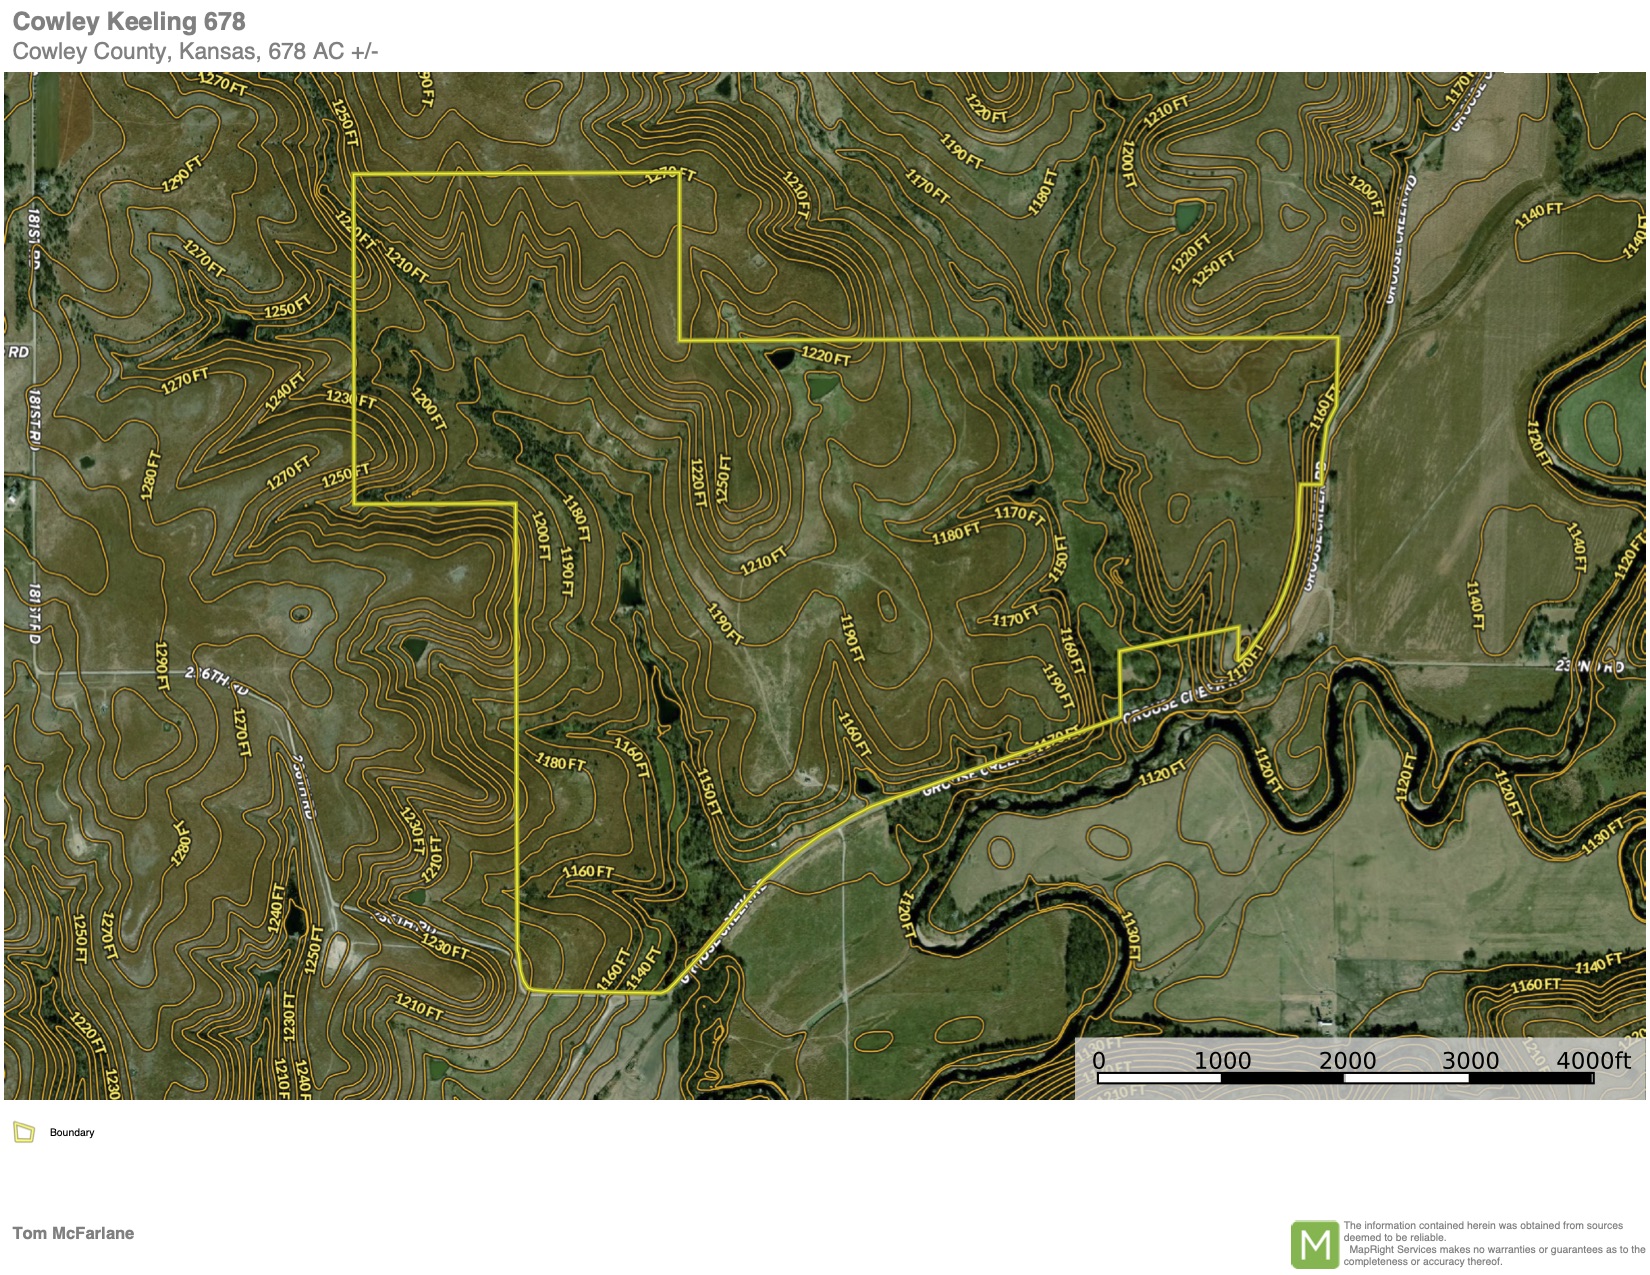Click the MapRight disclaimer text

point(1493,1243)
